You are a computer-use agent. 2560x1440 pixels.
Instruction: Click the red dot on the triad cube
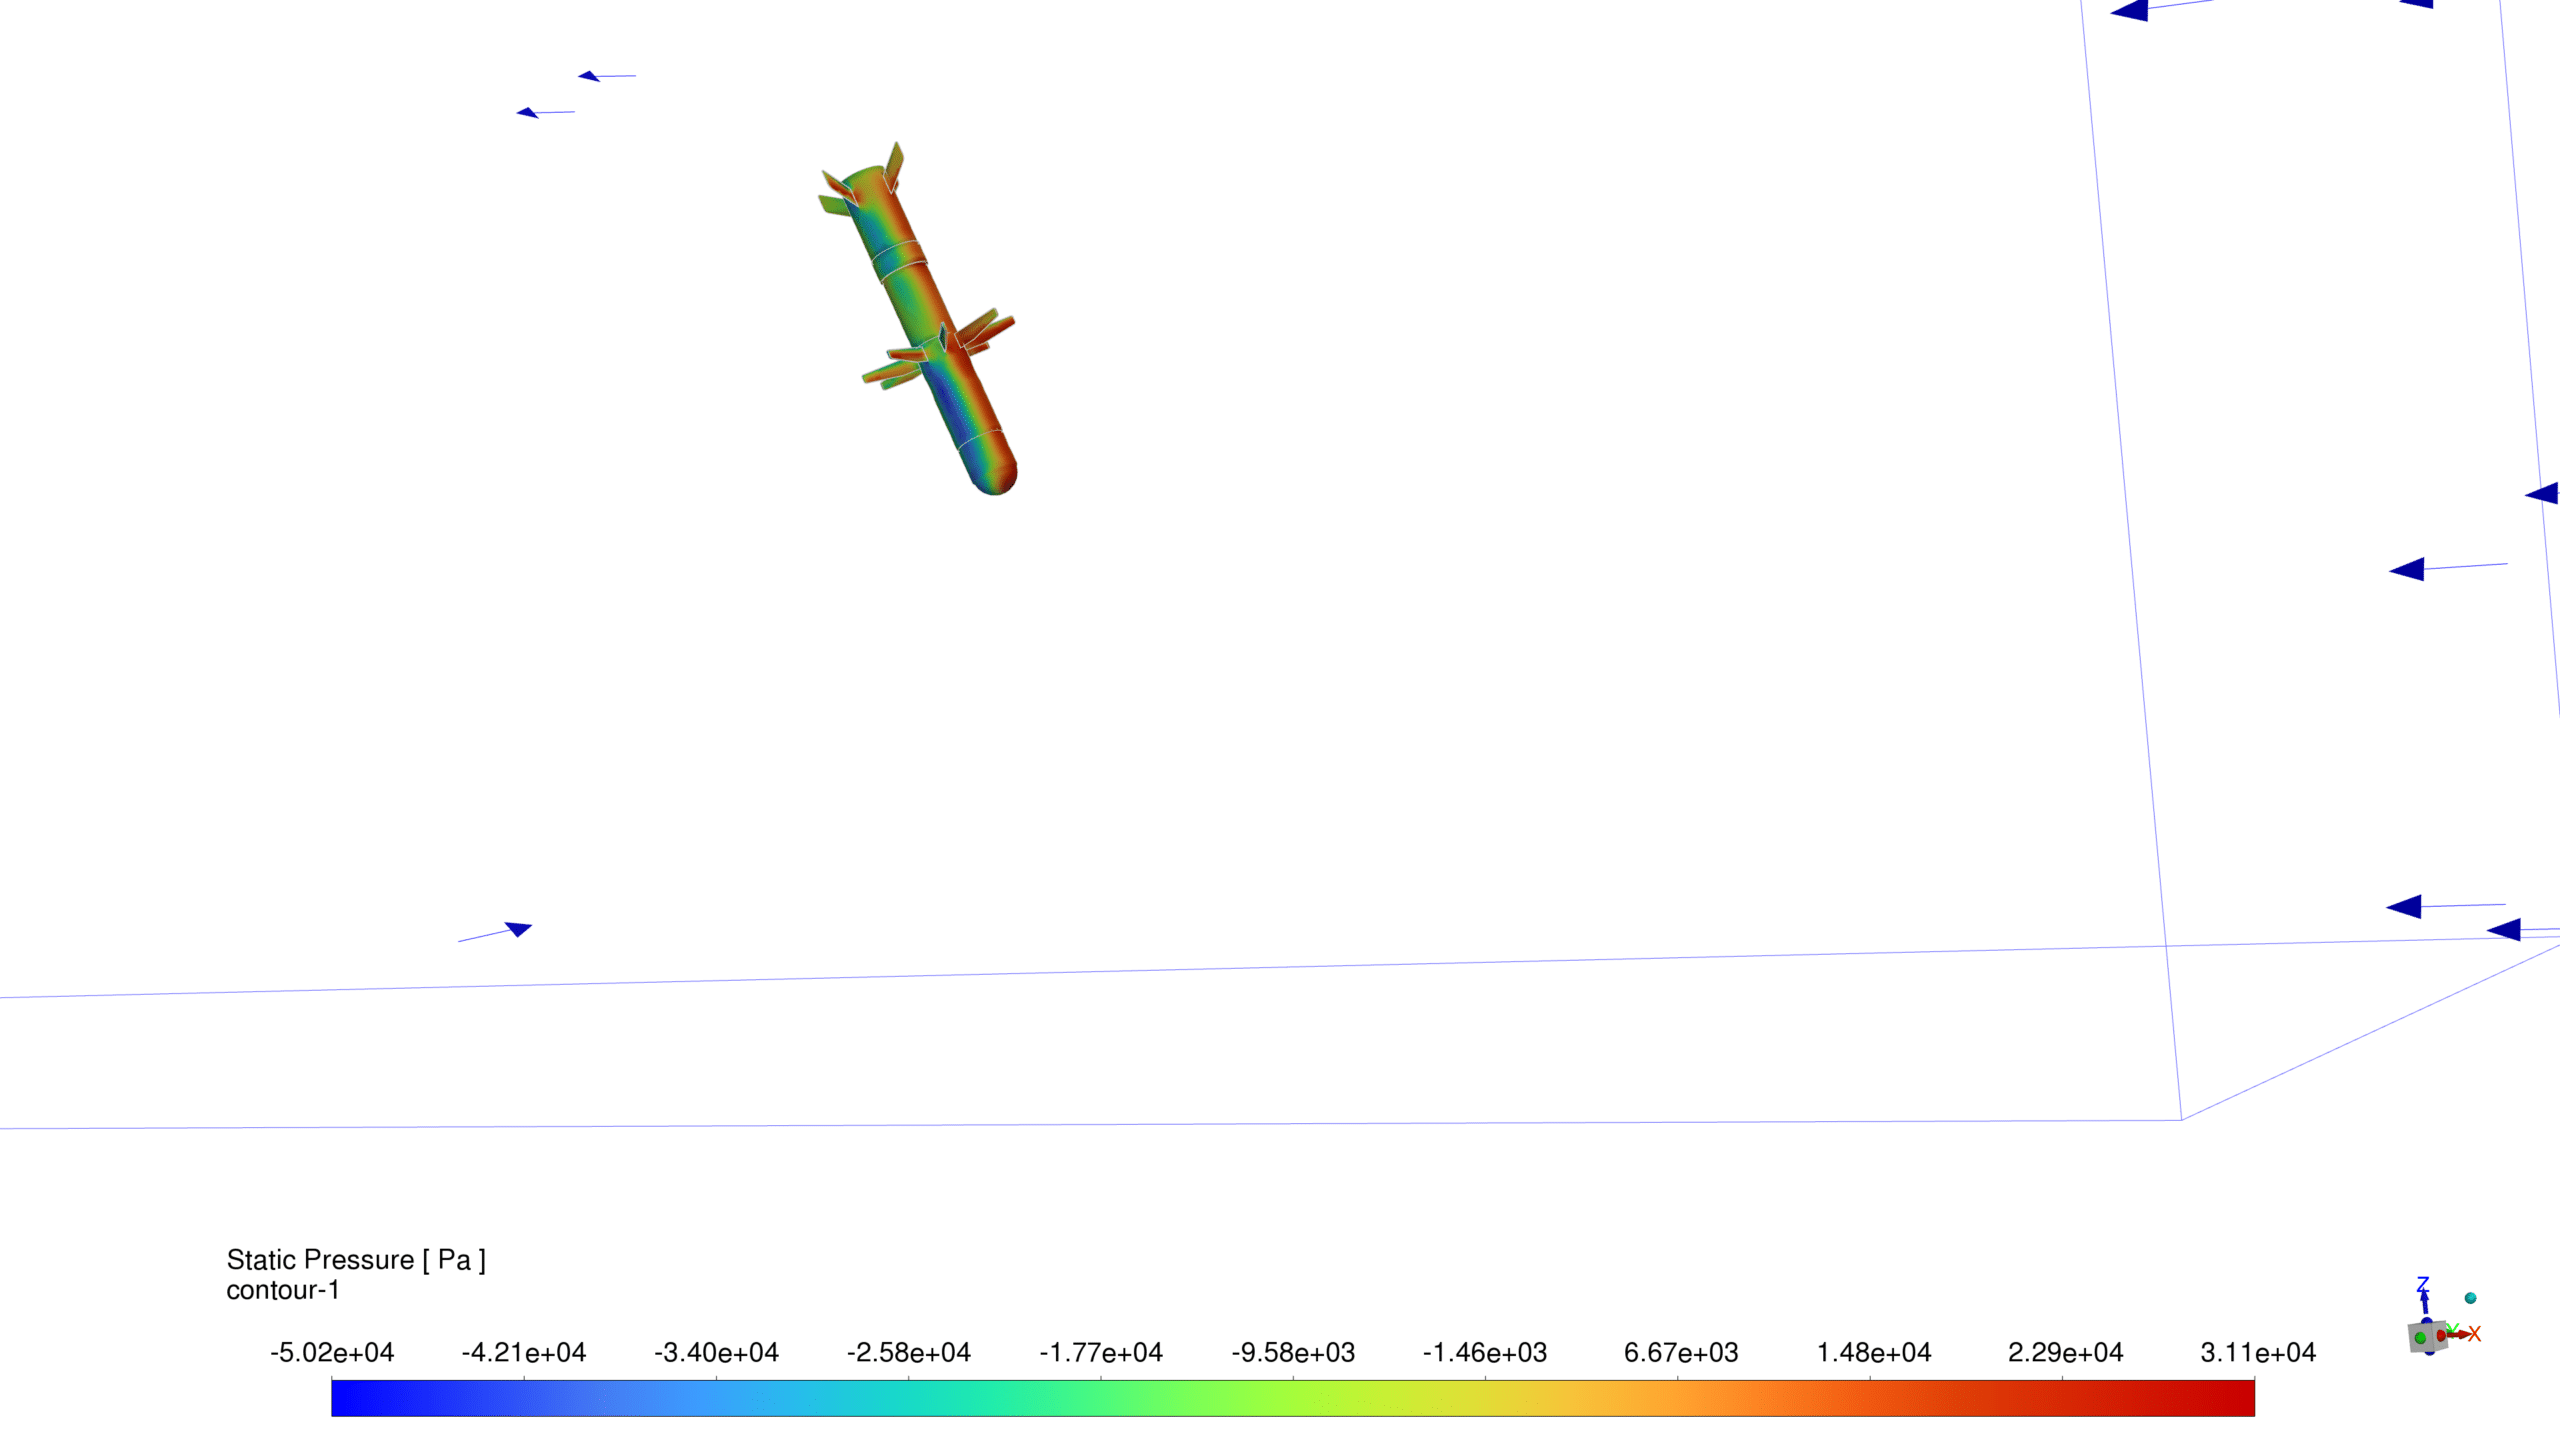click(x=2441, y=1335)
